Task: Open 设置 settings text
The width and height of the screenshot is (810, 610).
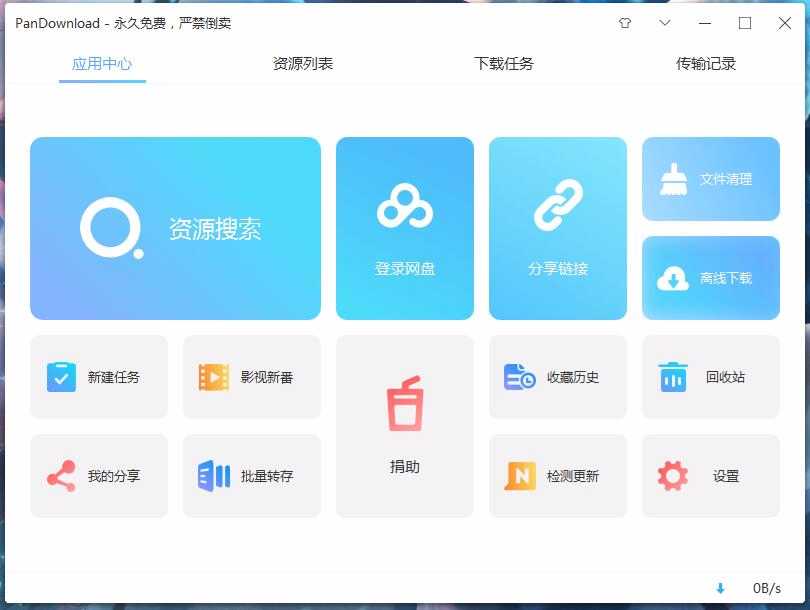Action: [726, 476]
